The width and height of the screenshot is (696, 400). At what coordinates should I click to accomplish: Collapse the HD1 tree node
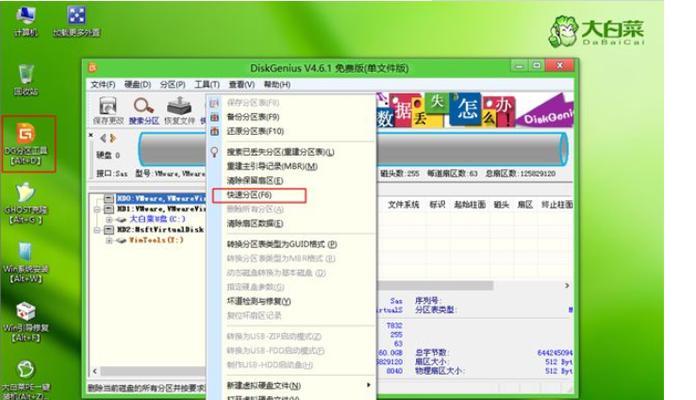click(x=97, y=209)
